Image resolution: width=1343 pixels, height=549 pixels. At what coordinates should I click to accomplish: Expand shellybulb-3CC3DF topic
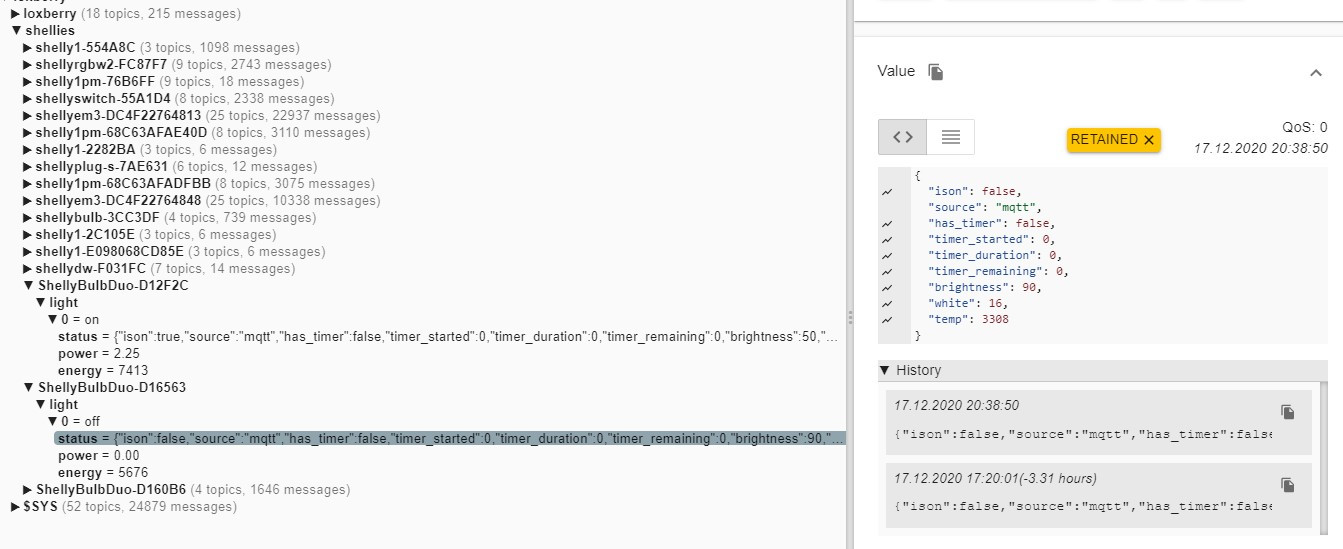tap(27, 218)
